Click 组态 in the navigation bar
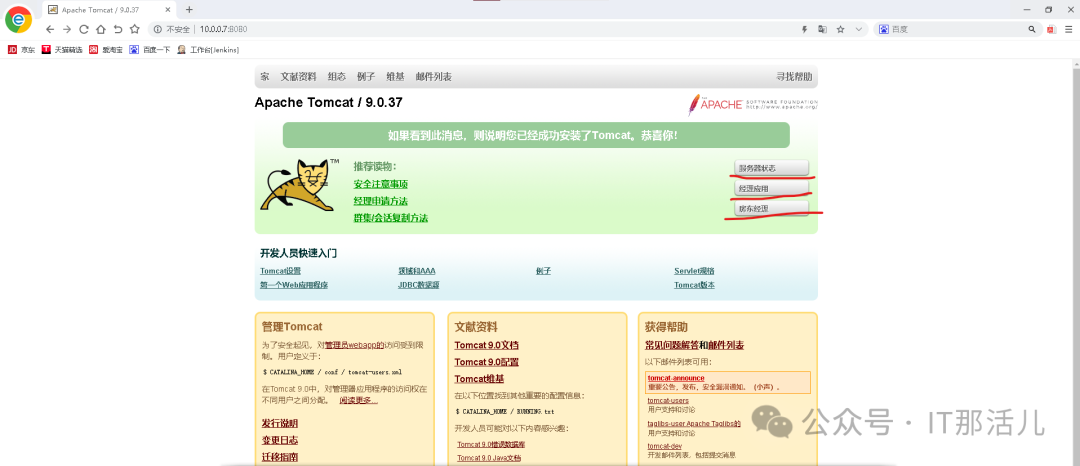Image resolution: width=1080 pixels, height=466 pixels. click(x=337, y=77)
